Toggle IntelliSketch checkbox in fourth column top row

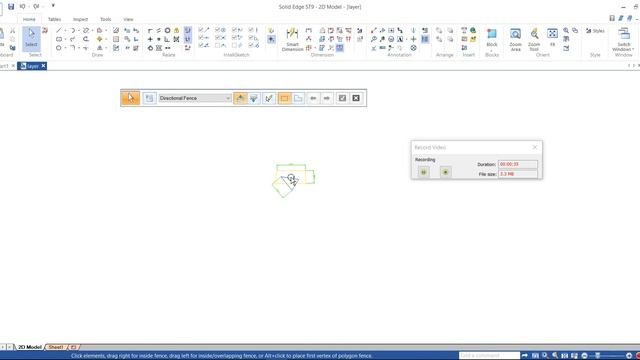click(x=251, y=30)
